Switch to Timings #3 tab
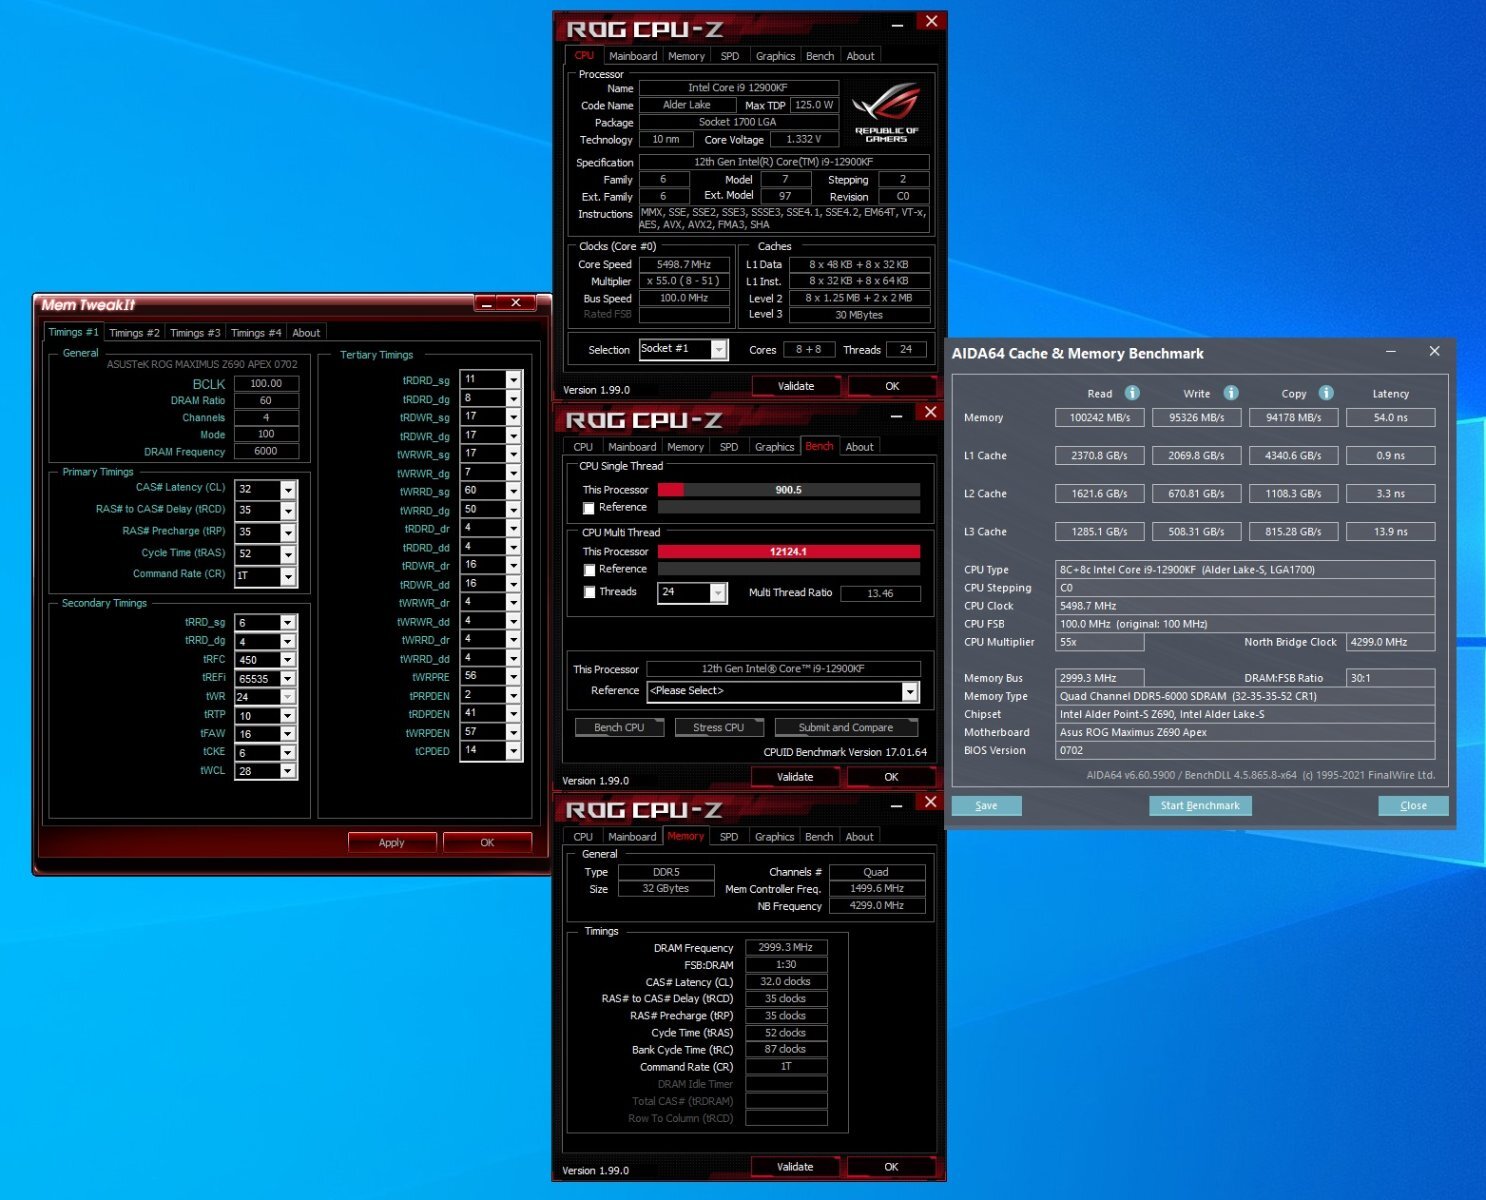 click(195, 333)
